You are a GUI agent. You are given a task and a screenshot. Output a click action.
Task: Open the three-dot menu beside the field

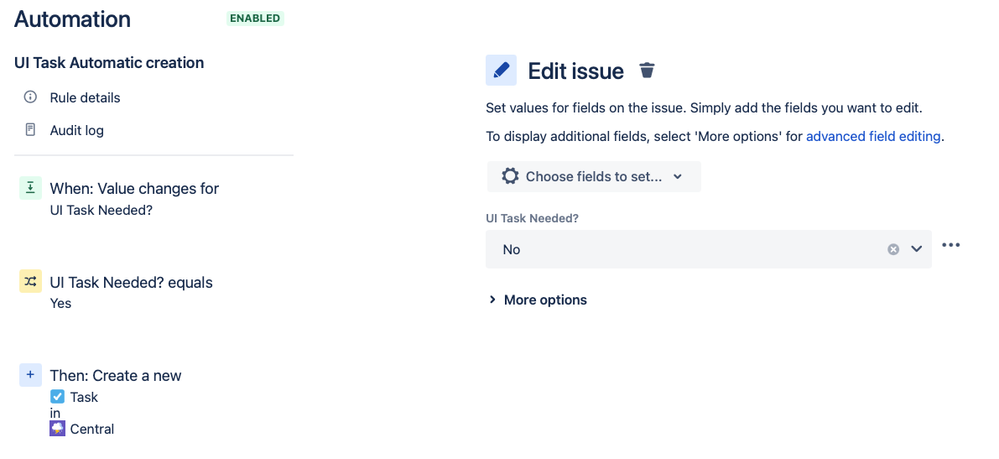[951, 245]
